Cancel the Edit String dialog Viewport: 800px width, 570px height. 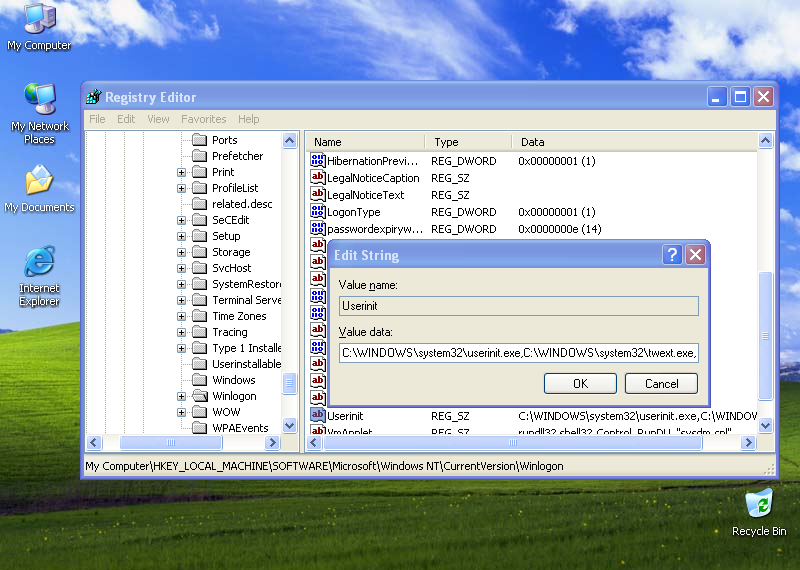point(661,383)
